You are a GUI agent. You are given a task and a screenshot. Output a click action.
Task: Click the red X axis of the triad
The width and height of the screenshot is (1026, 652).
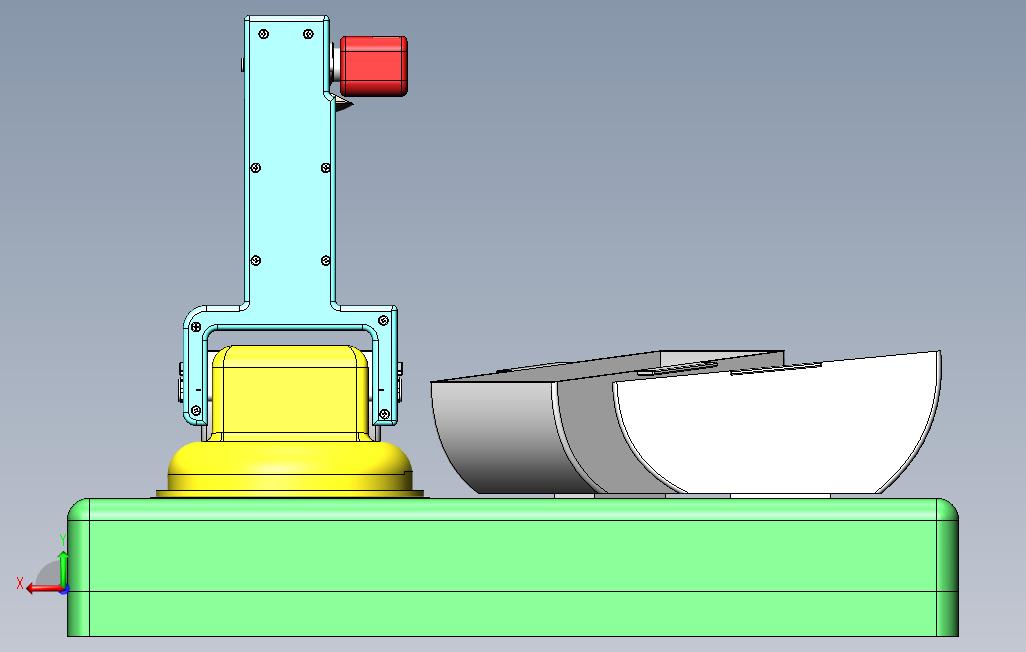pyautogui.click(x=43, y=589)
